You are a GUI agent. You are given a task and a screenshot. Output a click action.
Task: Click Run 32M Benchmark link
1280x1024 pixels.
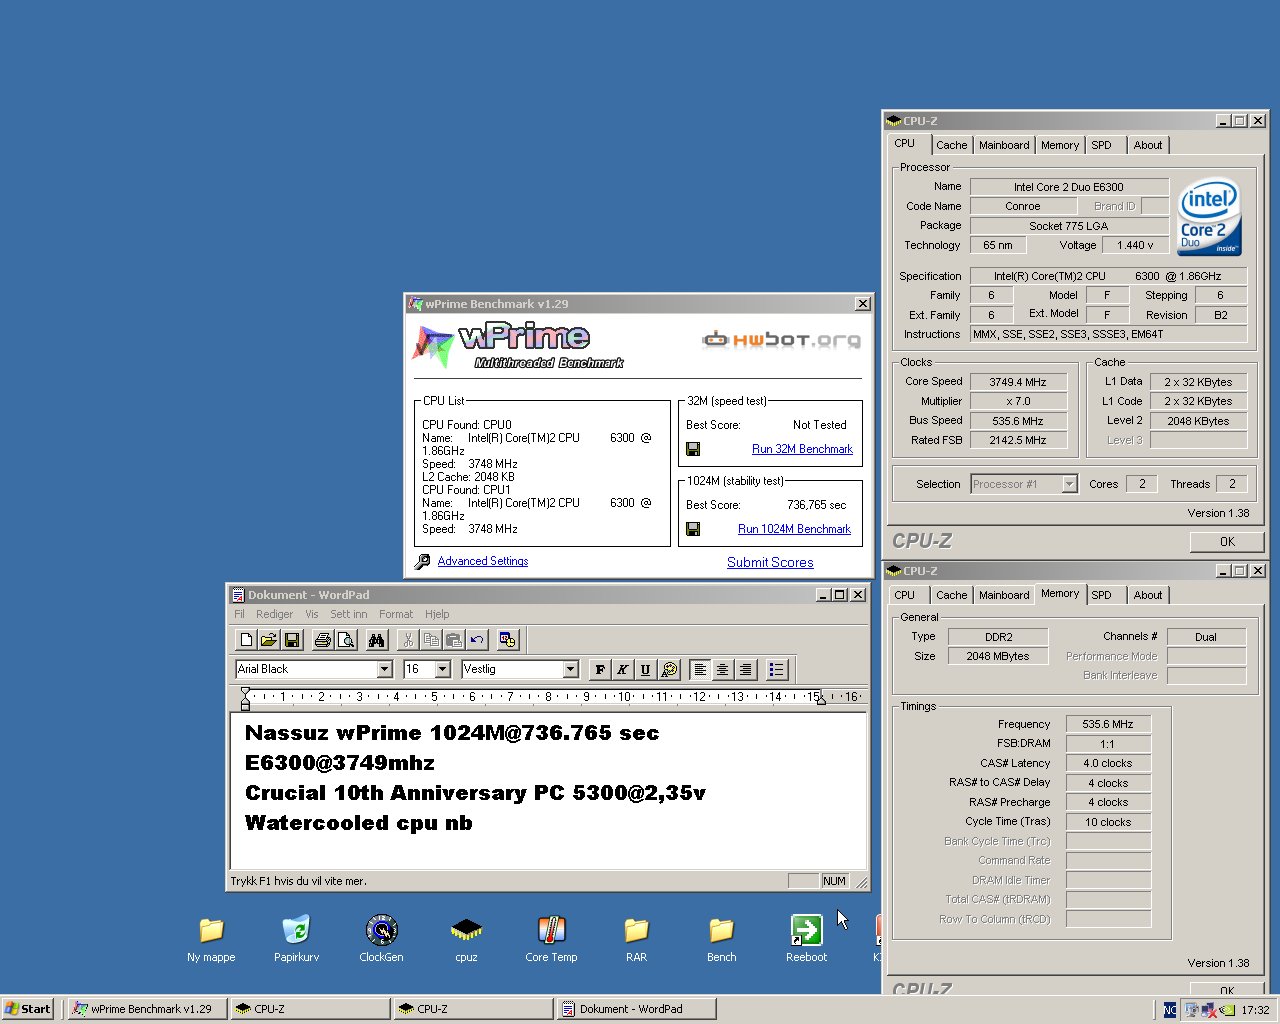[802, 449]
